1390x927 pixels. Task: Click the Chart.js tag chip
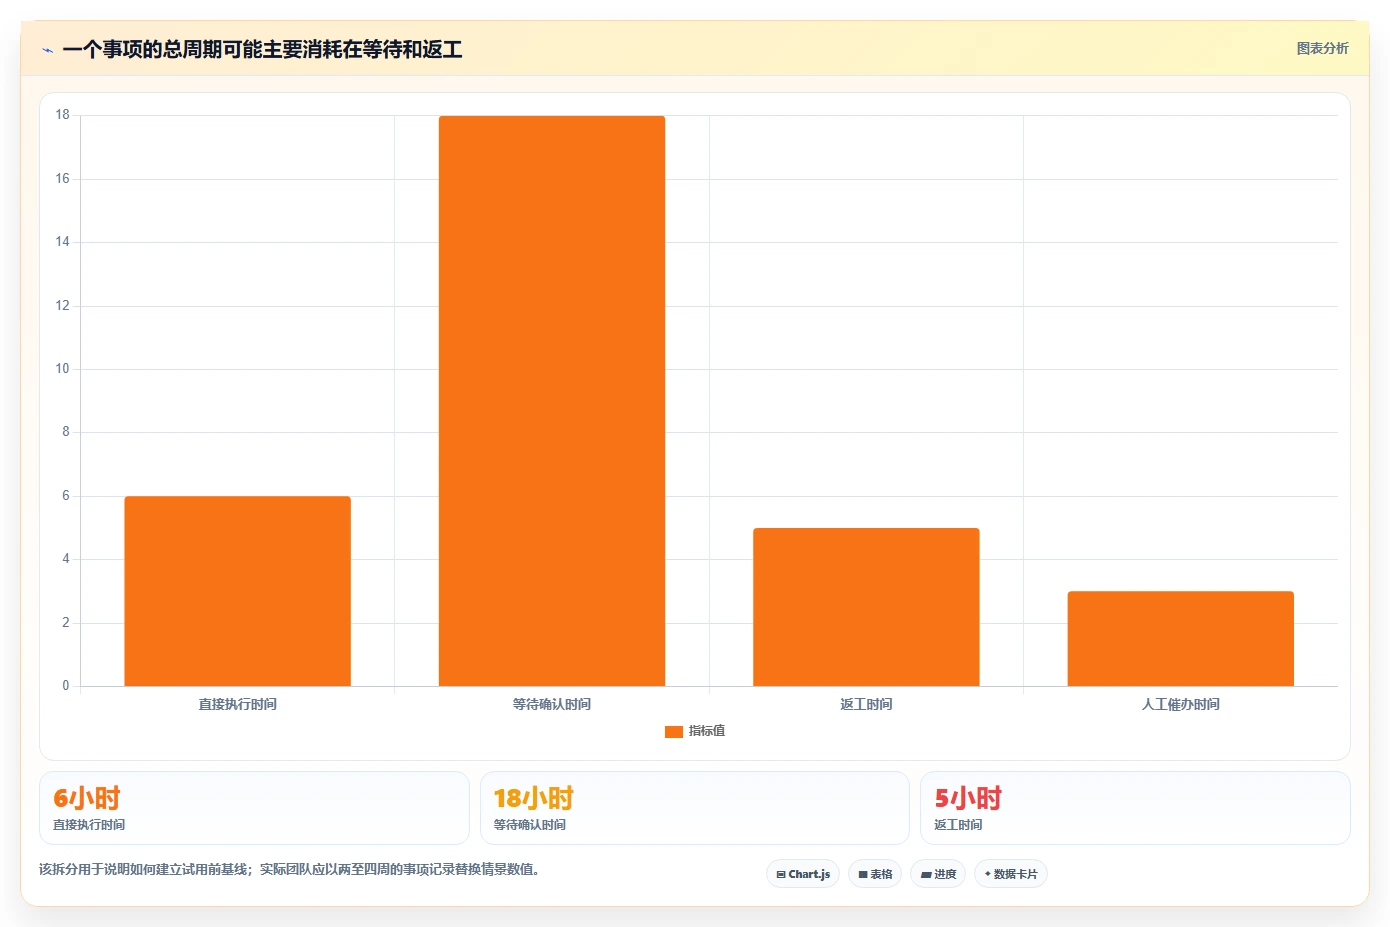click(803, 874)
